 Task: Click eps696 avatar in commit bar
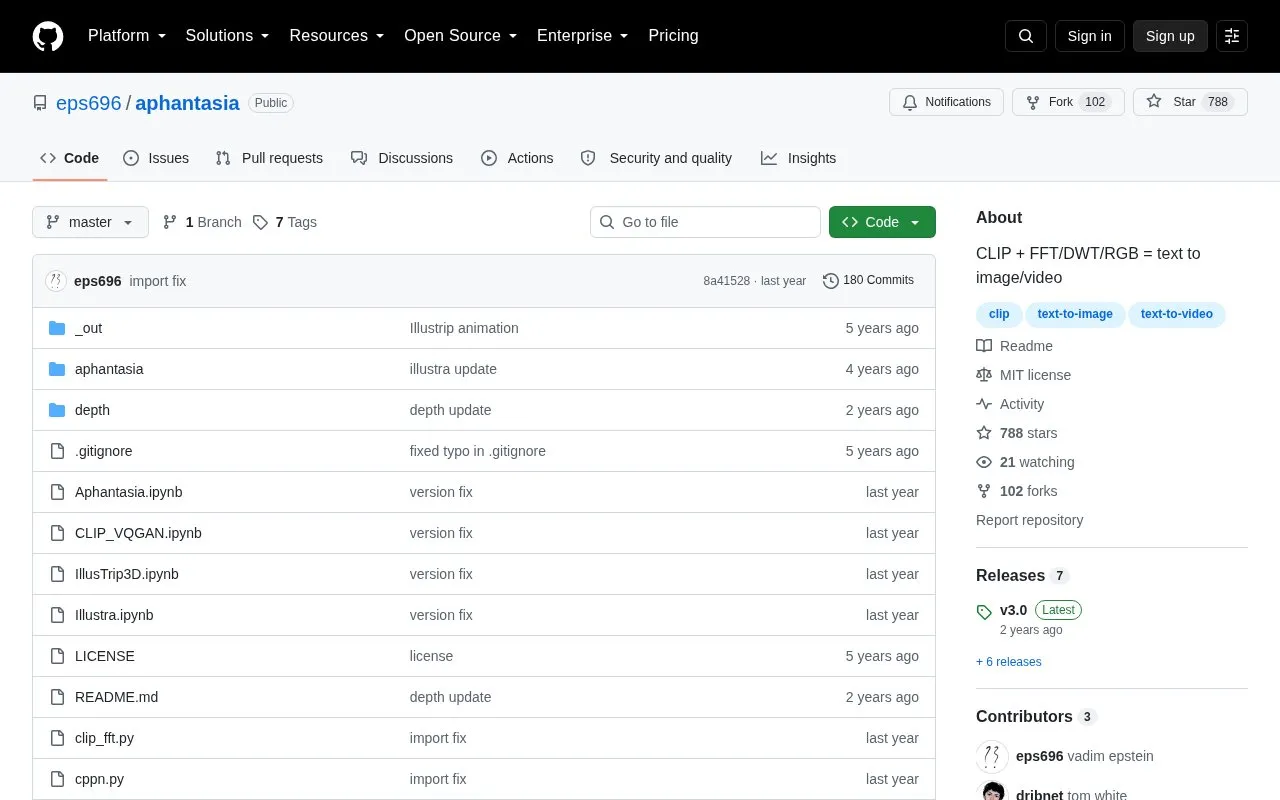pos(56,281)
